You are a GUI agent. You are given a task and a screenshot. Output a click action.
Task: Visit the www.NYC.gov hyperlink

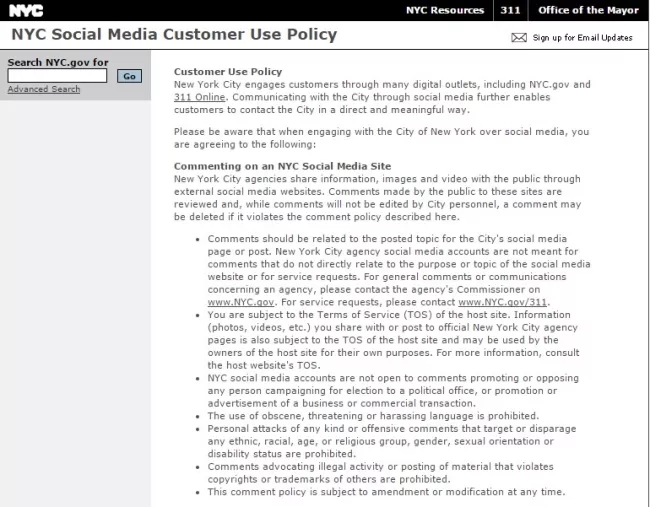click(241, 302)
